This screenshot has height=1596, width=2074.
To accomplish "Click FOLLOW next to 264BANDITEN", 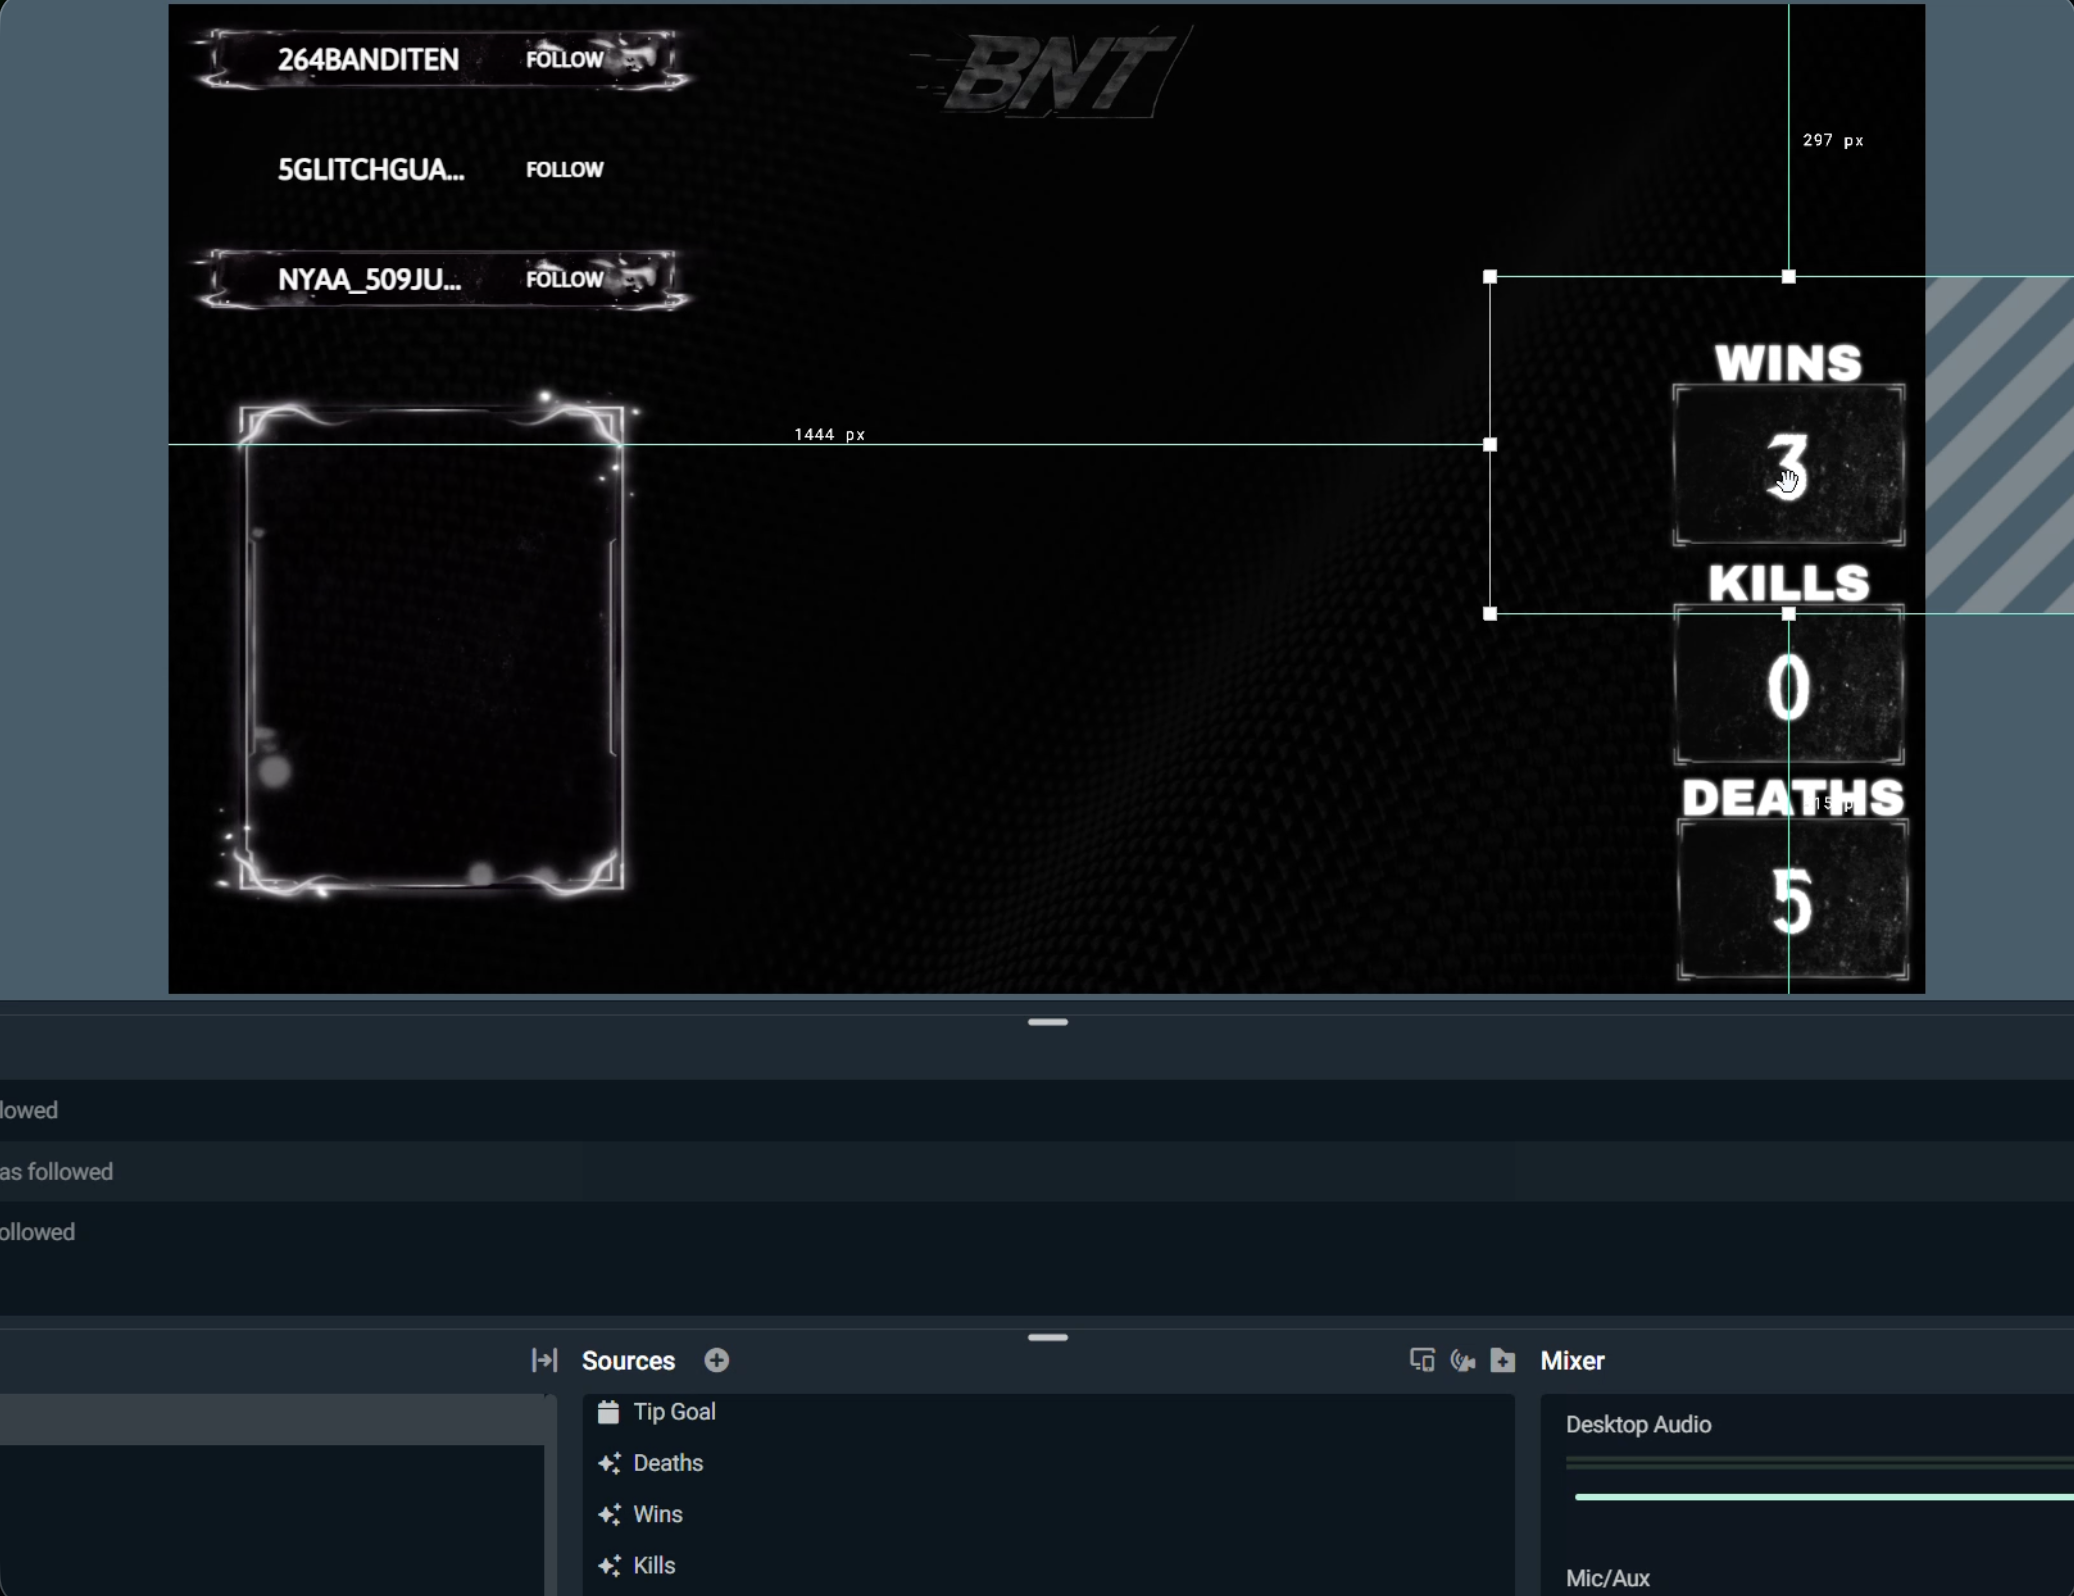I will [564, 60].
